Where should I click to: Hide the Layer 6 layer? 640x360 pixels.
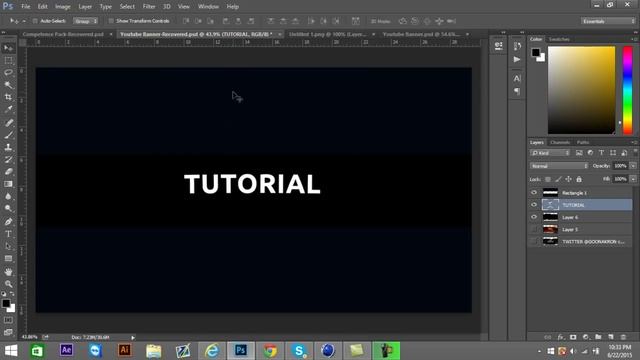tap(534, 217)
